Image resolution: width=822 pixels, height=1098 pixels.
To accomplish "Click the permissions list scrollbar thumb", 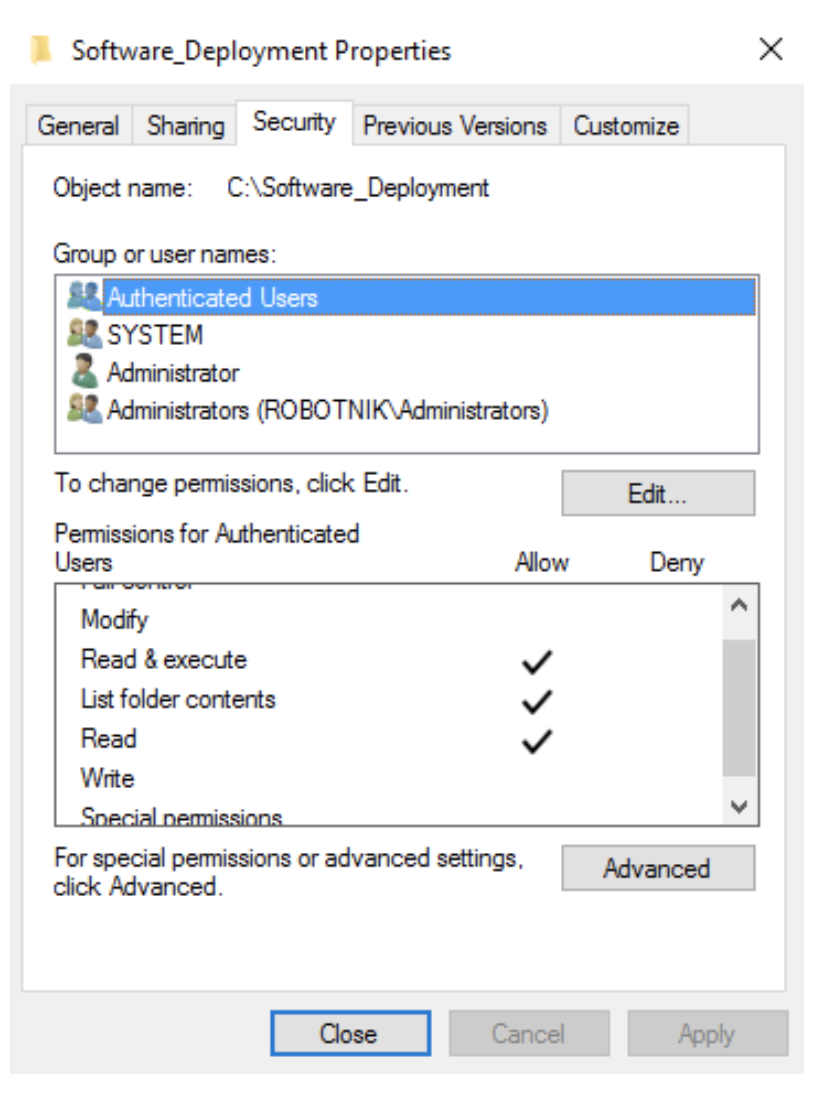I will tap(739, 707).
